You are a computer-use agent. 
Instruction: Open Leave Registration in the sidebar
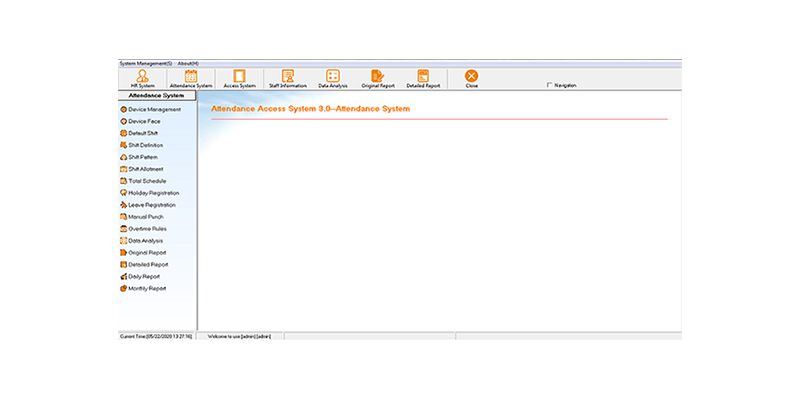pos(148,205)
